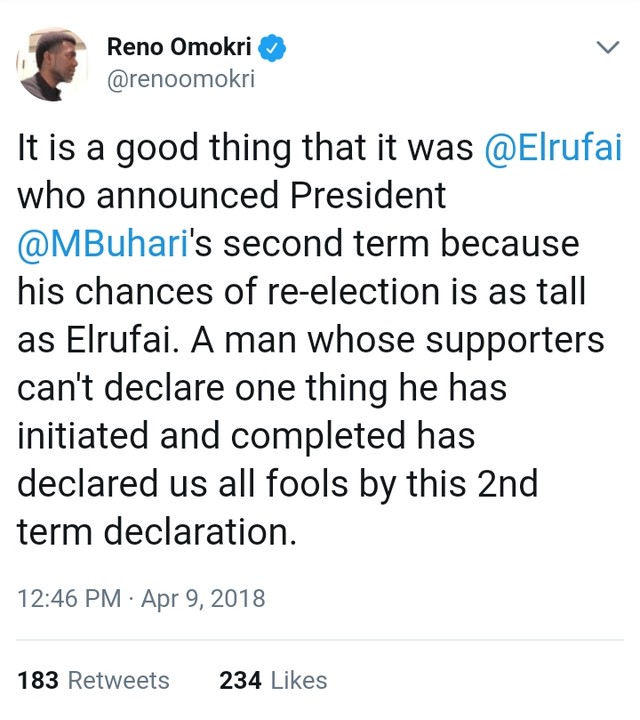Click the Reno Omokri display name
Viewport: 640px width, 720px height.
point(179,47)
